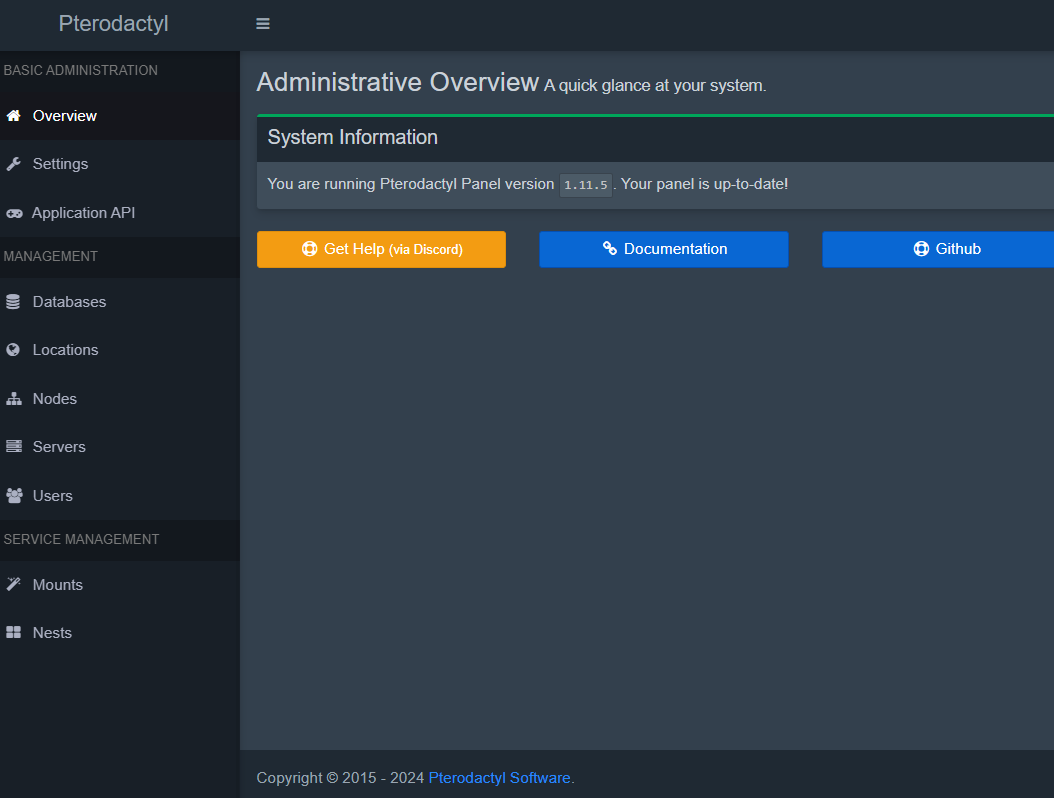Follow the Pterodactyl Software footer link
The height and width of the screenshot is (798, 1054).
tap(499, 778)
